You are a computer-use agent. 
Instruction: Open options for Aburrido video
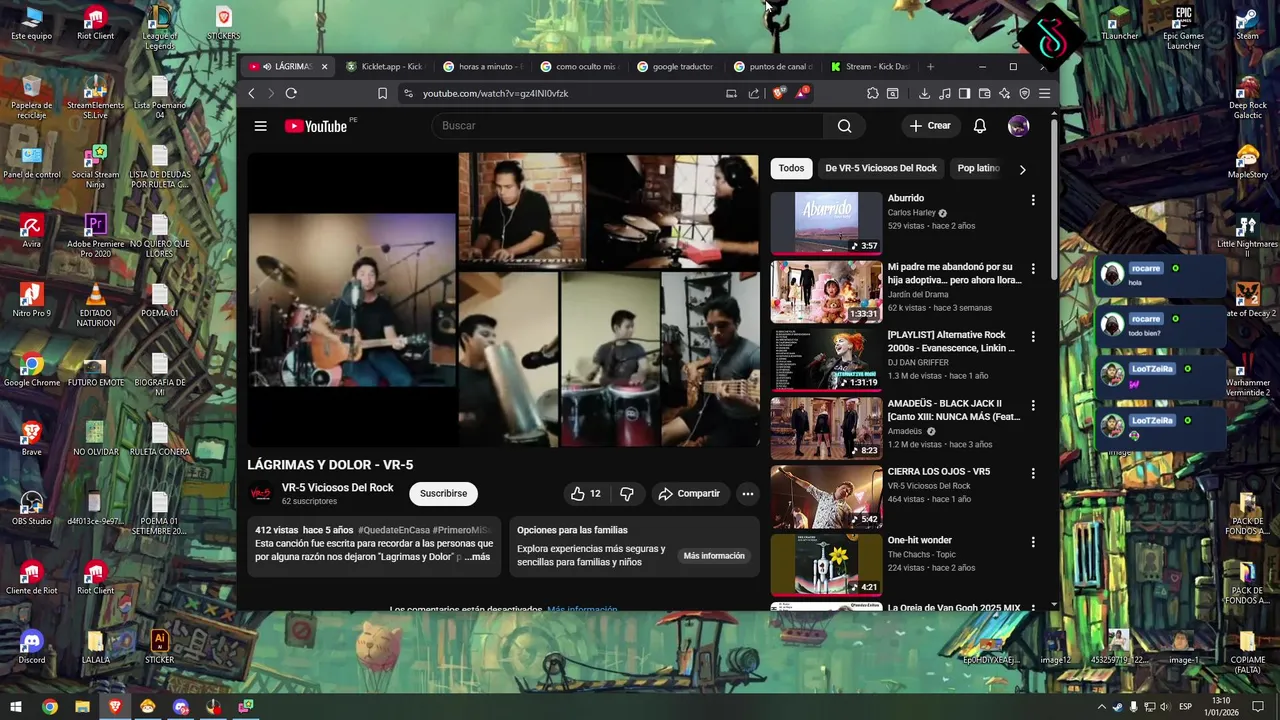[x=1033, y=200]
